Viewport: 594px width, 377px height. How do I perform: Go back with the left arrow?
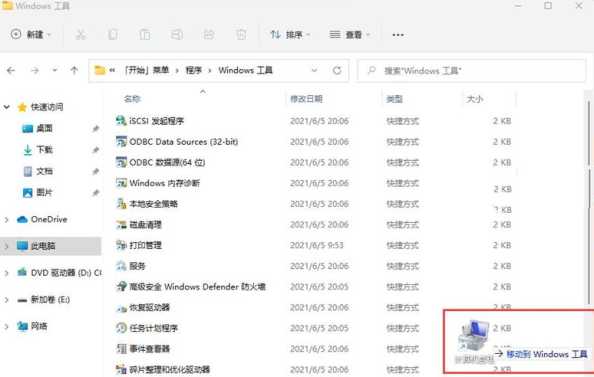pos(11,70)
